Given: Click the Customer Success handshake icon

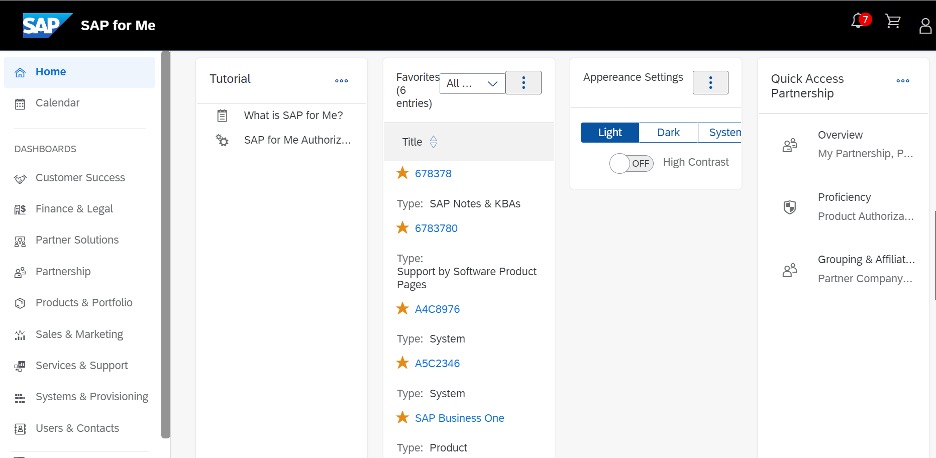Looking at the screenshot, I should click(x=20, y=179).
